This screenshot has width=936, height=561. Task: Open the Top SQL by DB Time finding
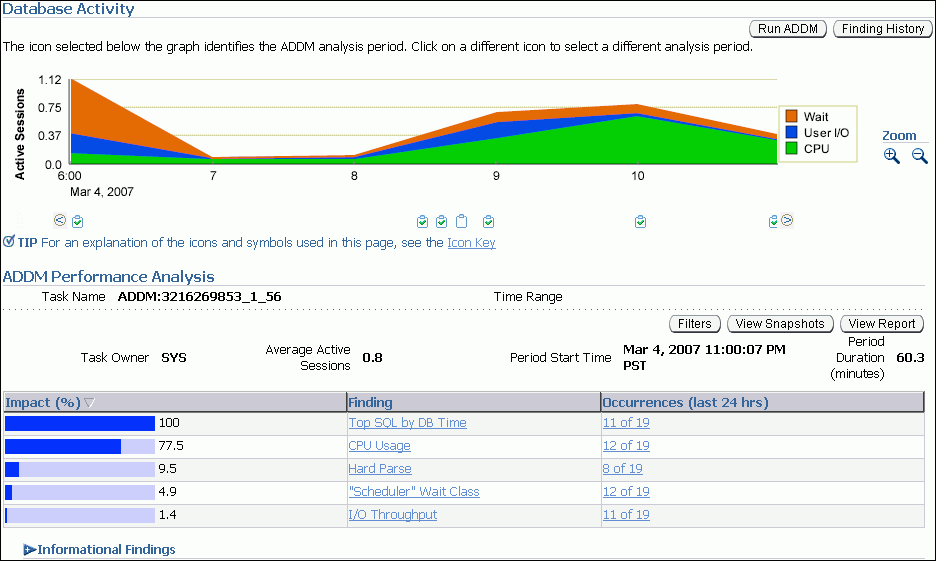pyautogui.click(x=407, y=423)
